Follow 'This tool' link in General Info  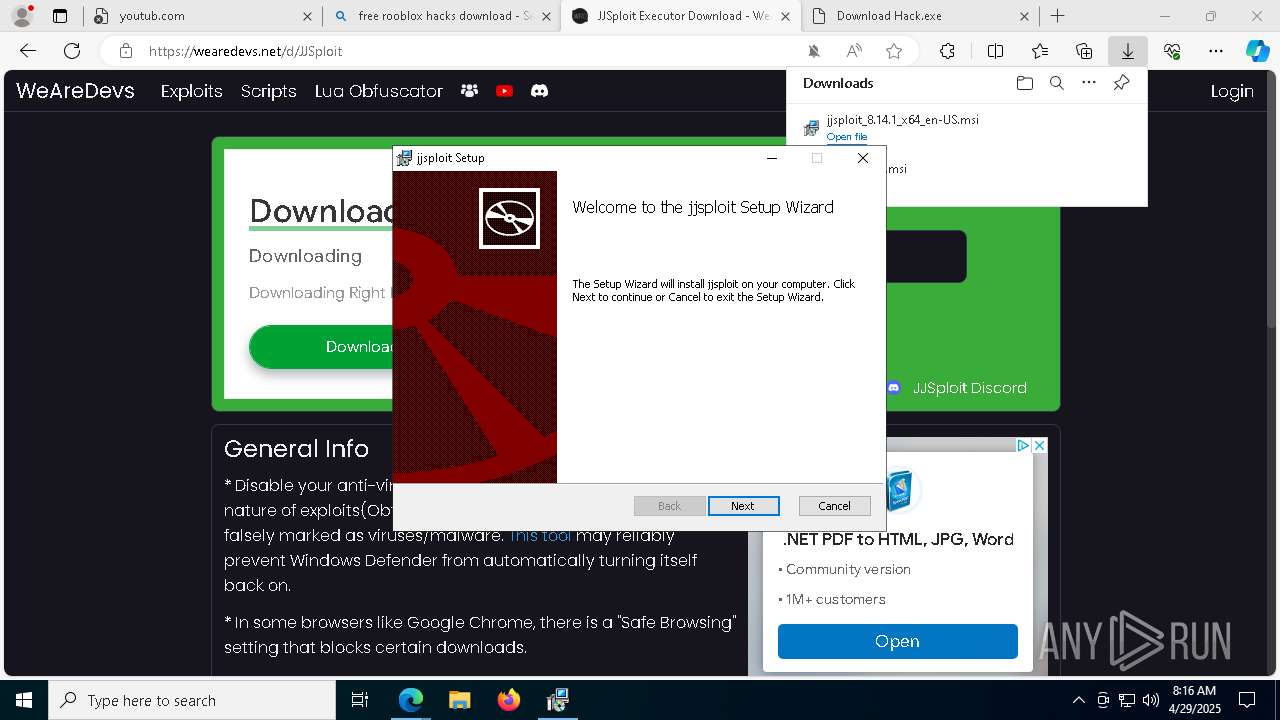540,536
